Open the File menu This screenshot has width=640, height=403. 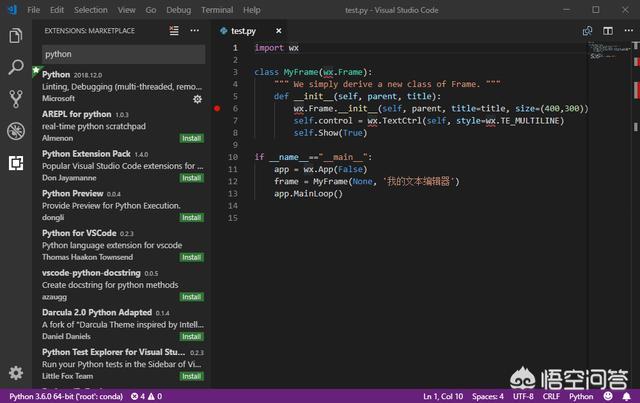tap(33, 10)
